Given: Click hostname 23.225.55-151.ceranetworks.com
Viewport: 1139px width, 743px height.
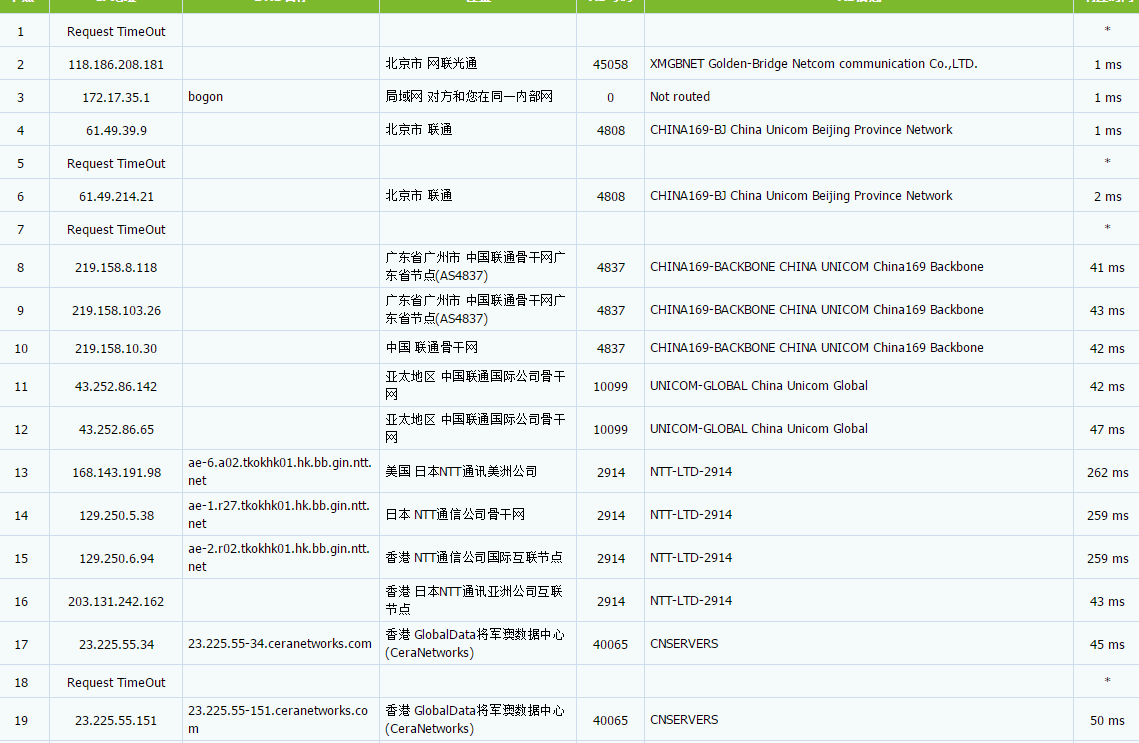Looking at the screenshot, I should [278, 719].
